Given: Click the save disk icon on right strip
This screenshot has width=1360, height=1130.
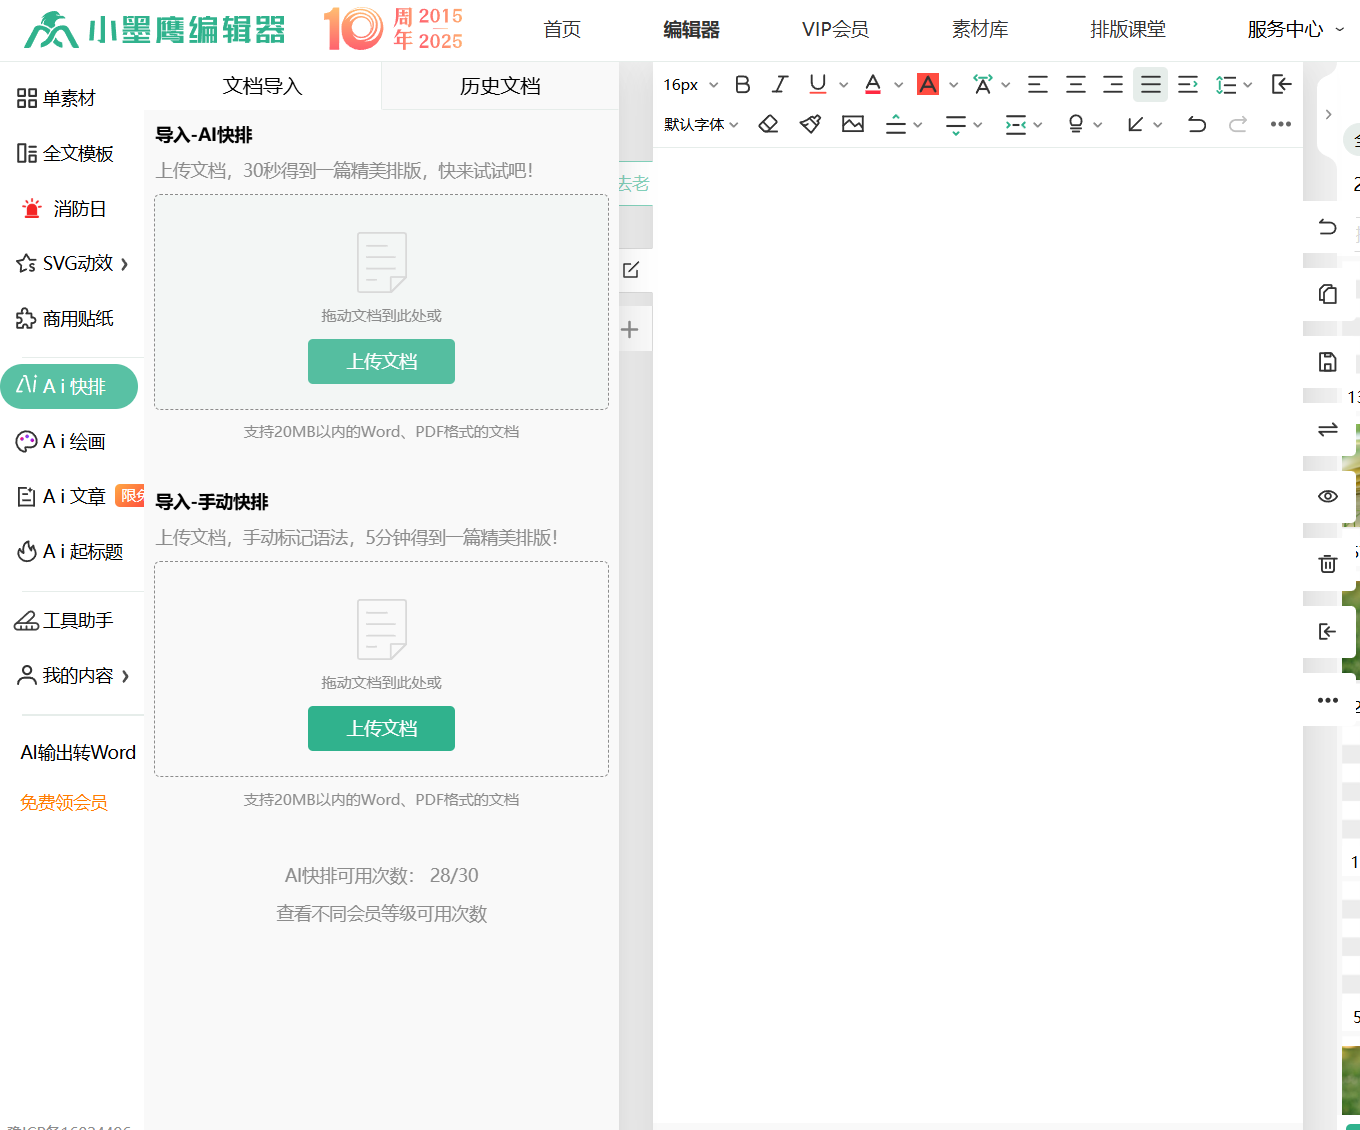Looking at the screenshot, I should pyautogui.click(x=1328, y=362).
